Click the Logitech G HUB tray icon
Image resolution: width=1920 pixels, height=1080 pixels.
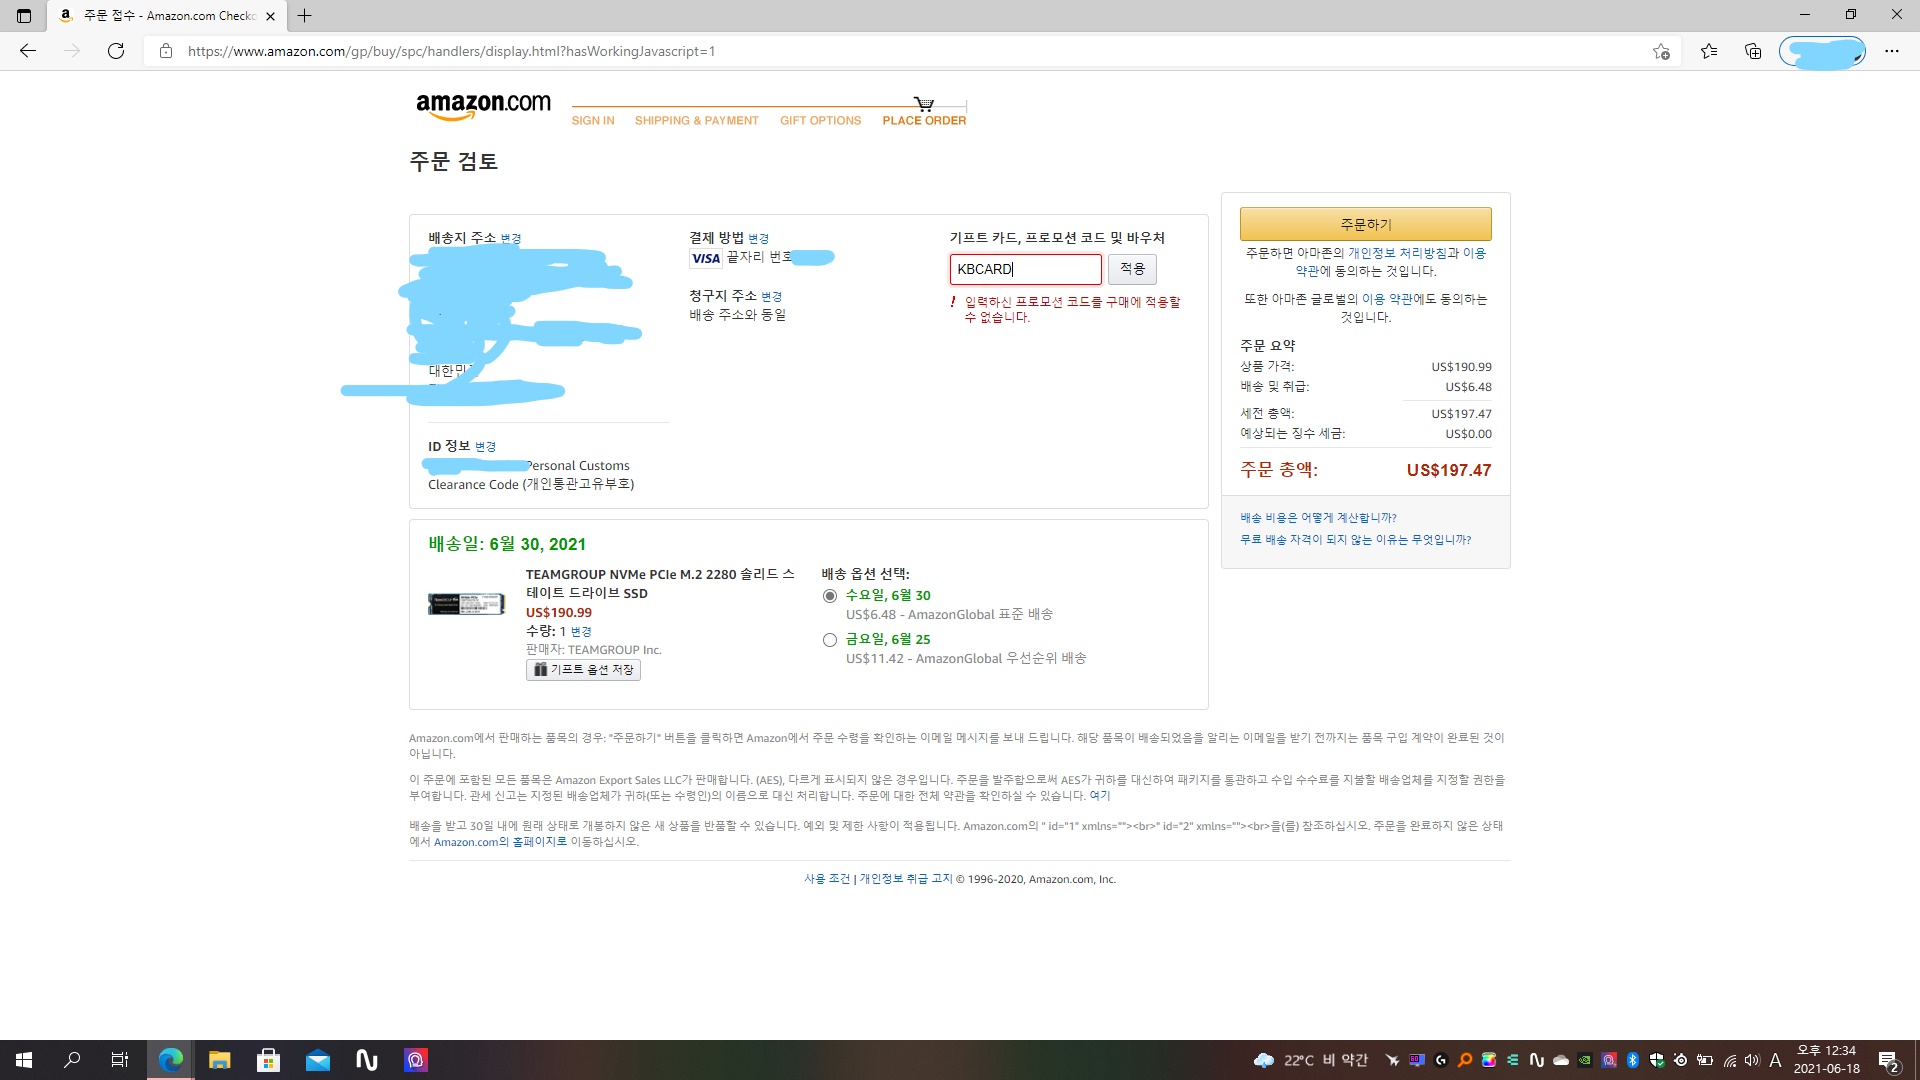[x=1441, y=1060]
